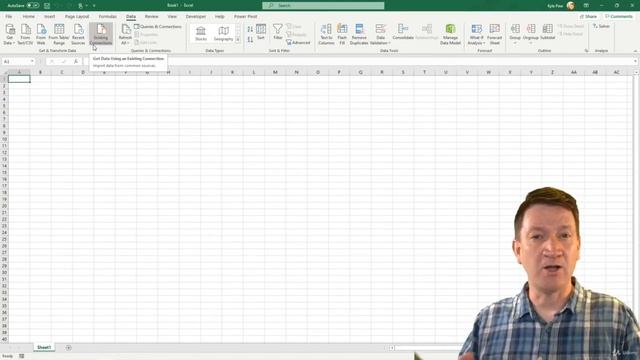This screenshot has width=640, height=360.
Task: Switch to the Formulas tab
Action: pos(108,16)
